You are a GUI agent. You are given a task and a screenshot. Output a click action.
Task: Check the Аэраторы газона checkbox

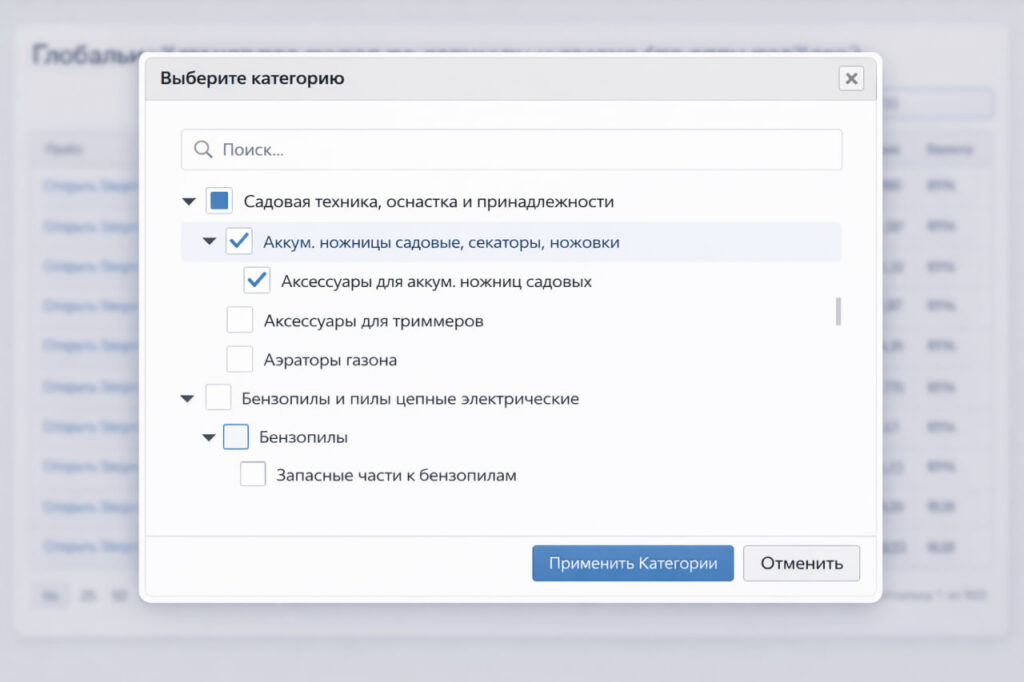point(240,359)
